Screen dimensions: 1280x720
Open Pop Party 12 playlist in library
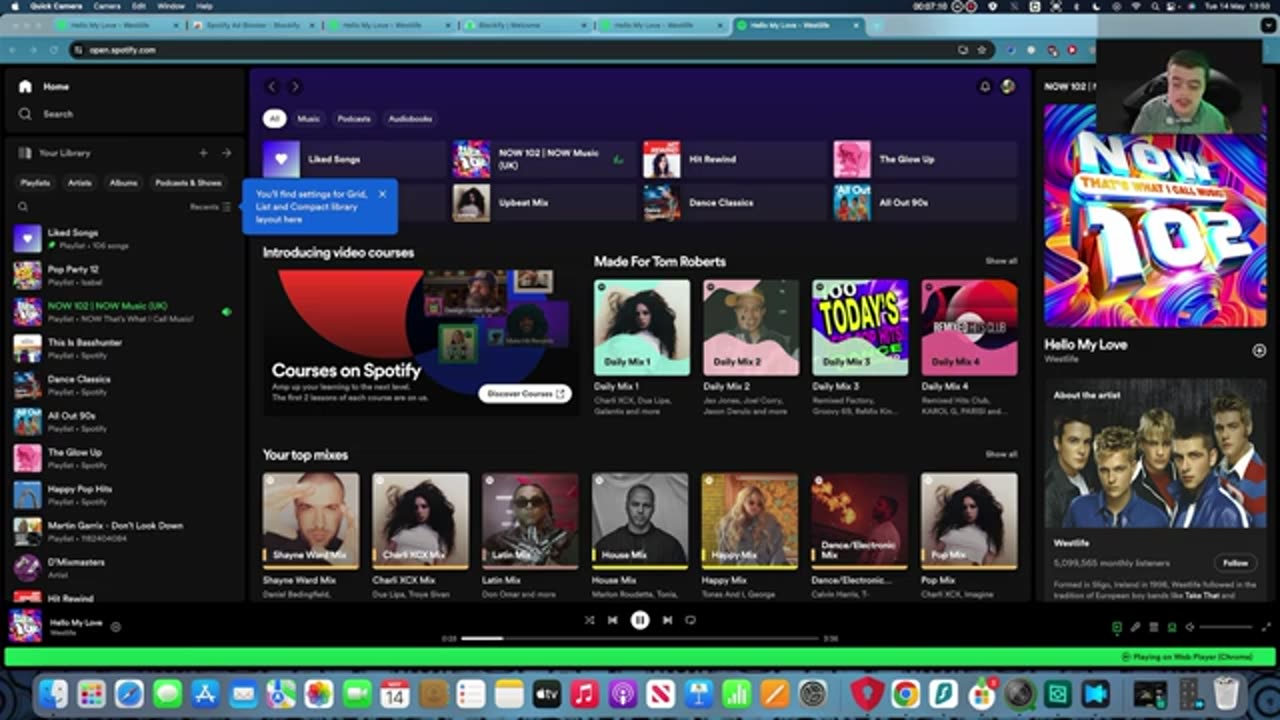click(x=125, y=275)
